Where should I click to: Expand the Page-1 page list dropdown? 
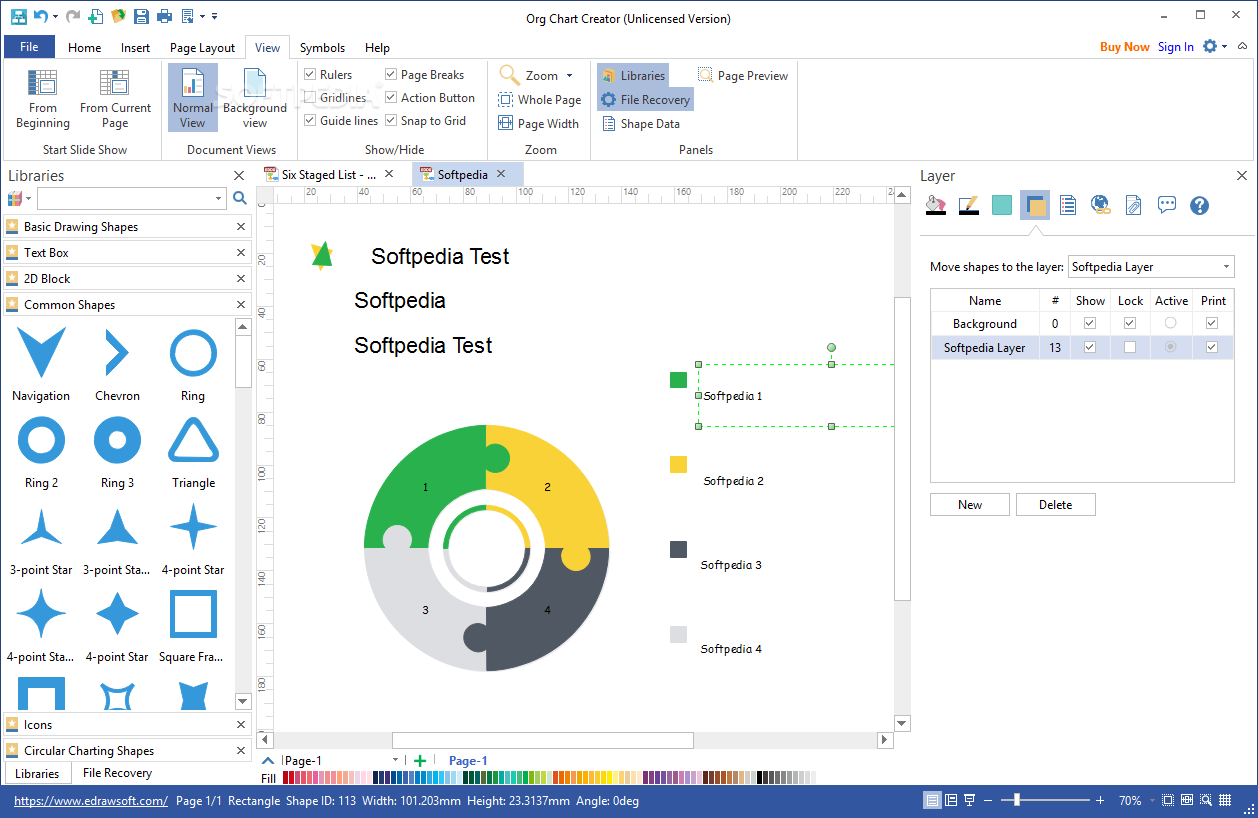[x=396, y=761]
